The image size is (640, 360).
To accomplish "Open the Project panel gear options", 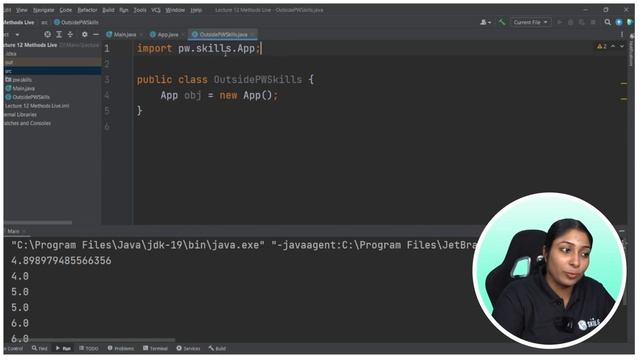I will coord(84,35).
